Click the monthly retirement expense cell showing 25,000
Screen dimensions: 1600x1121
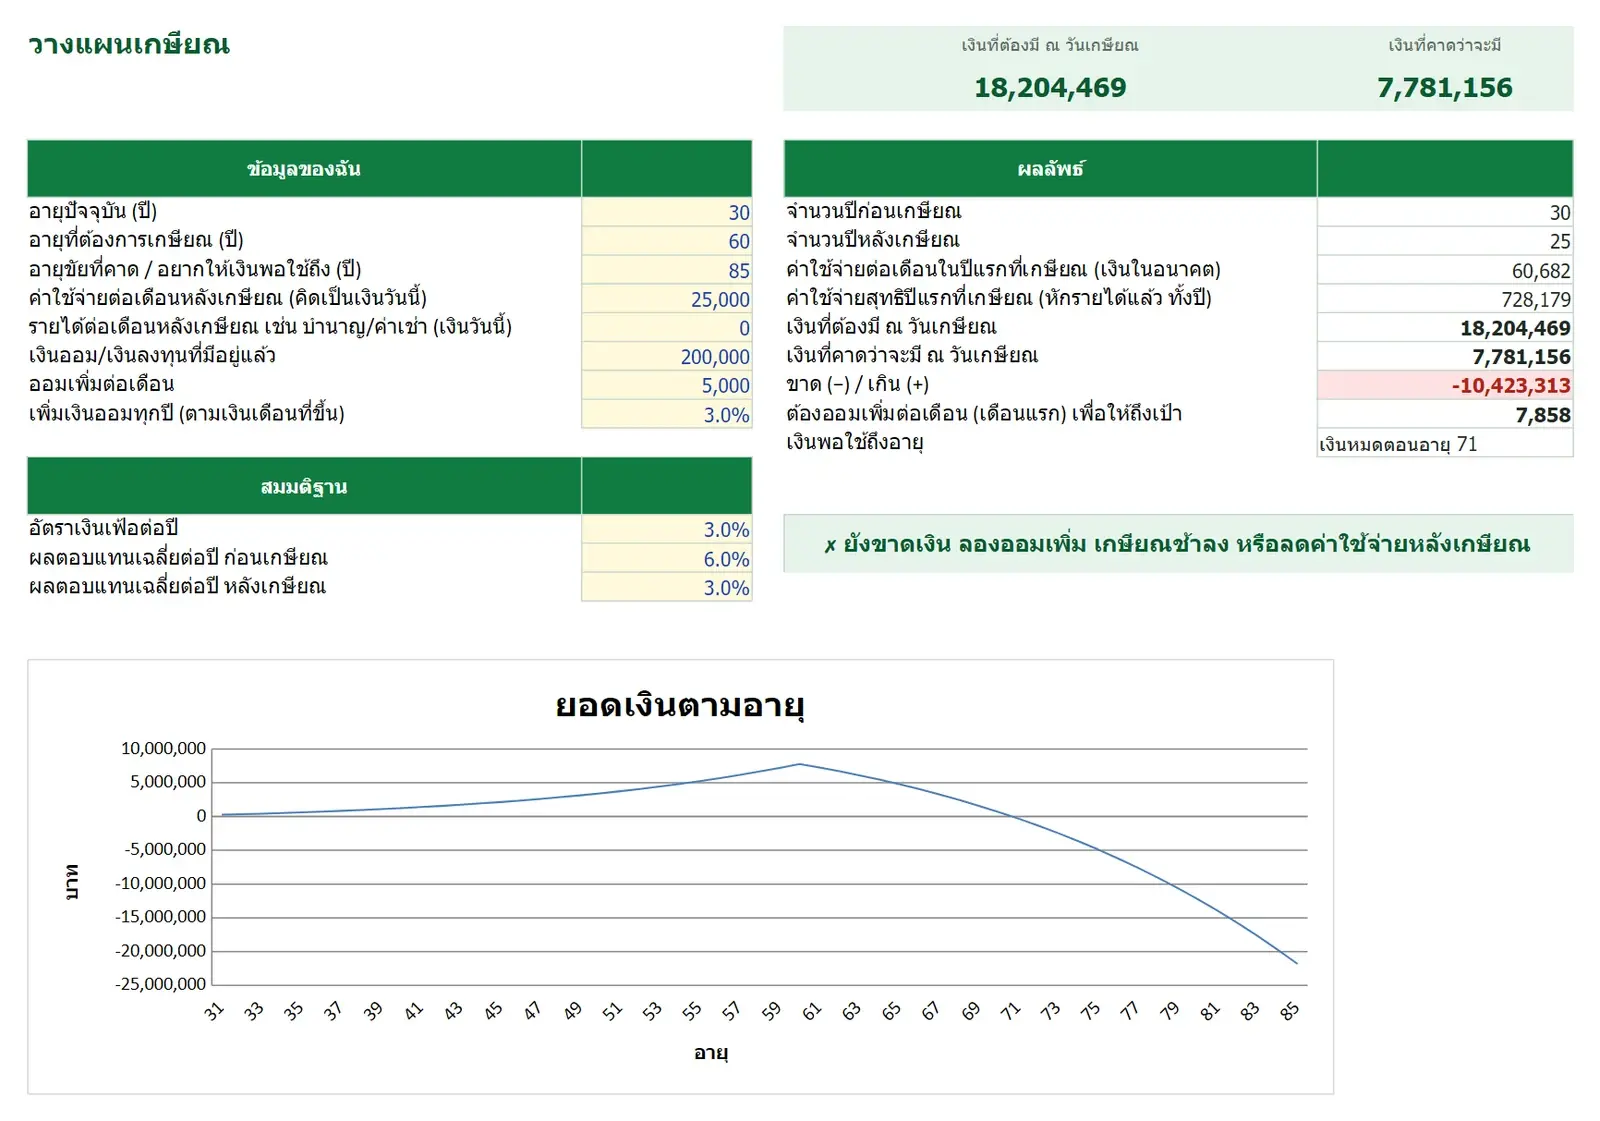[666, 299]
